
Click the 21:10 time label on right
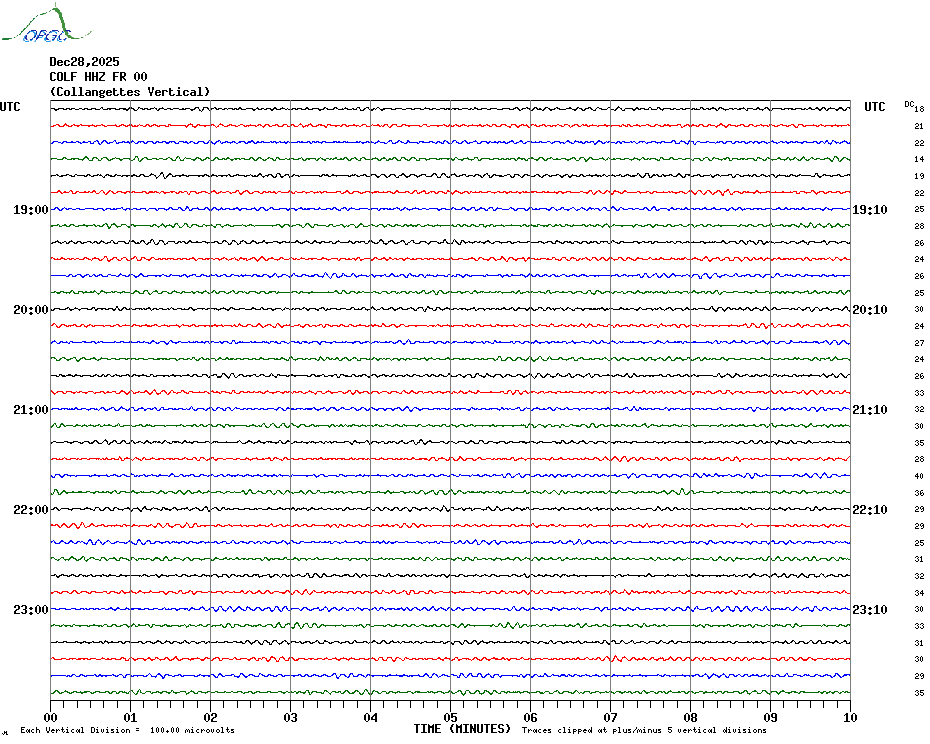(x=869, y=410)
